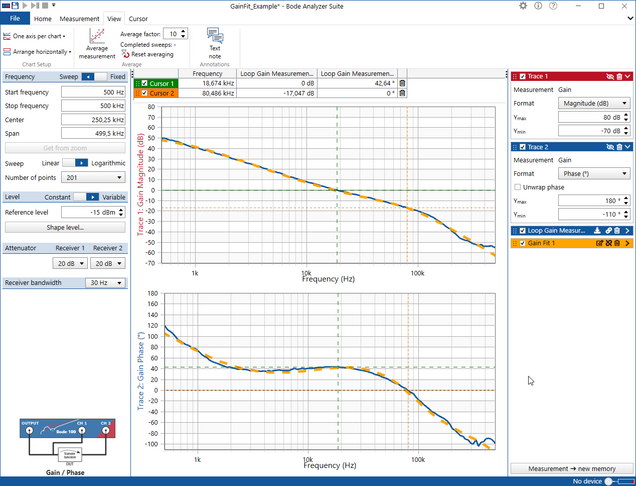Click the save icon in quick access toolbar
The height and width of the screenshot is (486, 636).
pos(15,5)
